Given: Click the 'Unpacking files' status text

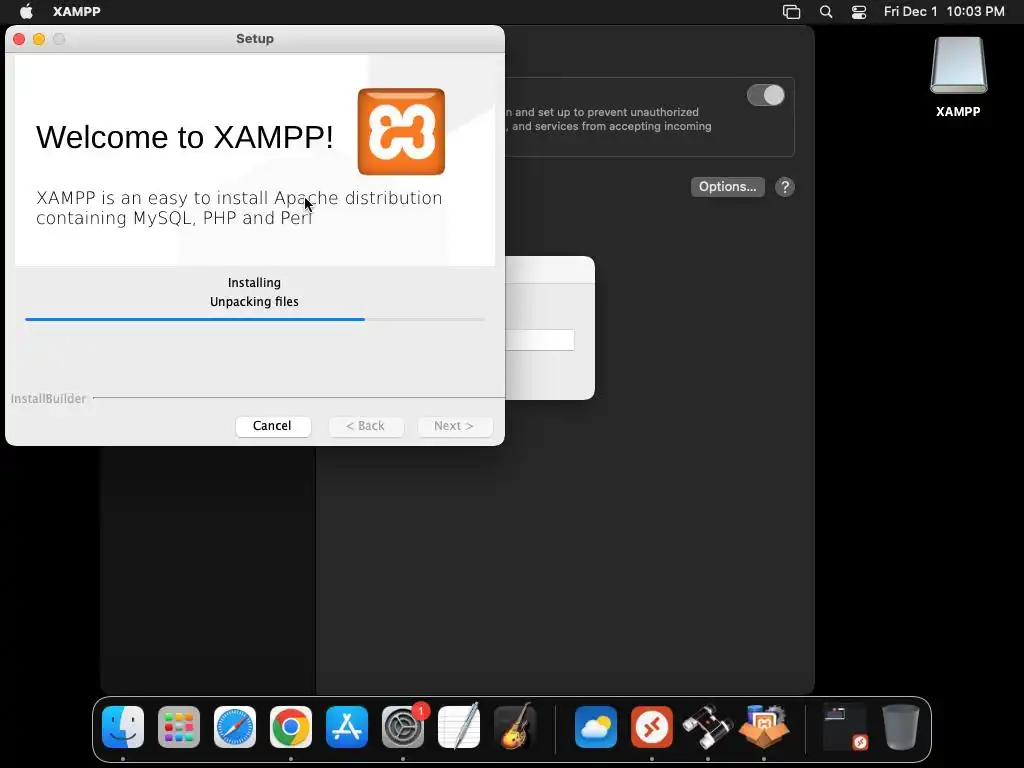Looking at the screenshot, I should (254, 302).
